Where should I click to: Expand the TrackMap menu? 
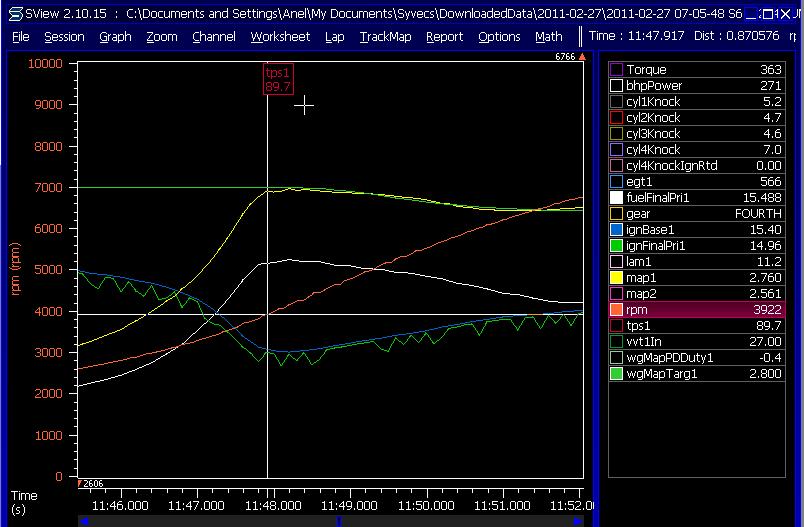coord(385,36)
